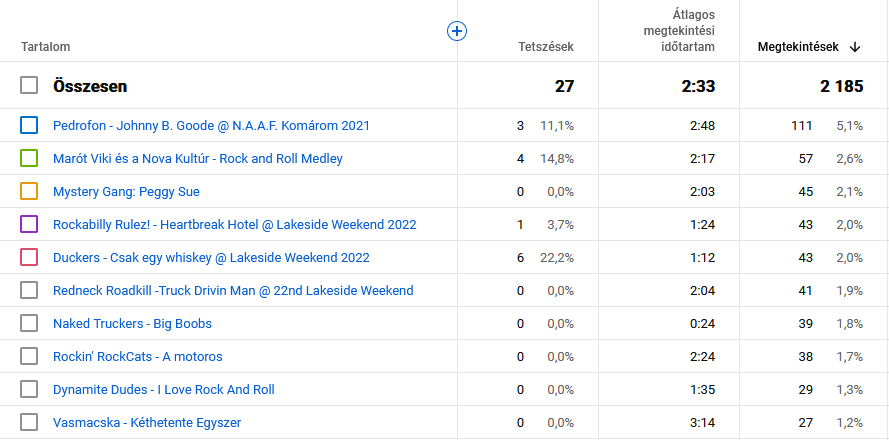Click the Tartalom column header
This screenshot has height=440, width=889.
point(45,47)
